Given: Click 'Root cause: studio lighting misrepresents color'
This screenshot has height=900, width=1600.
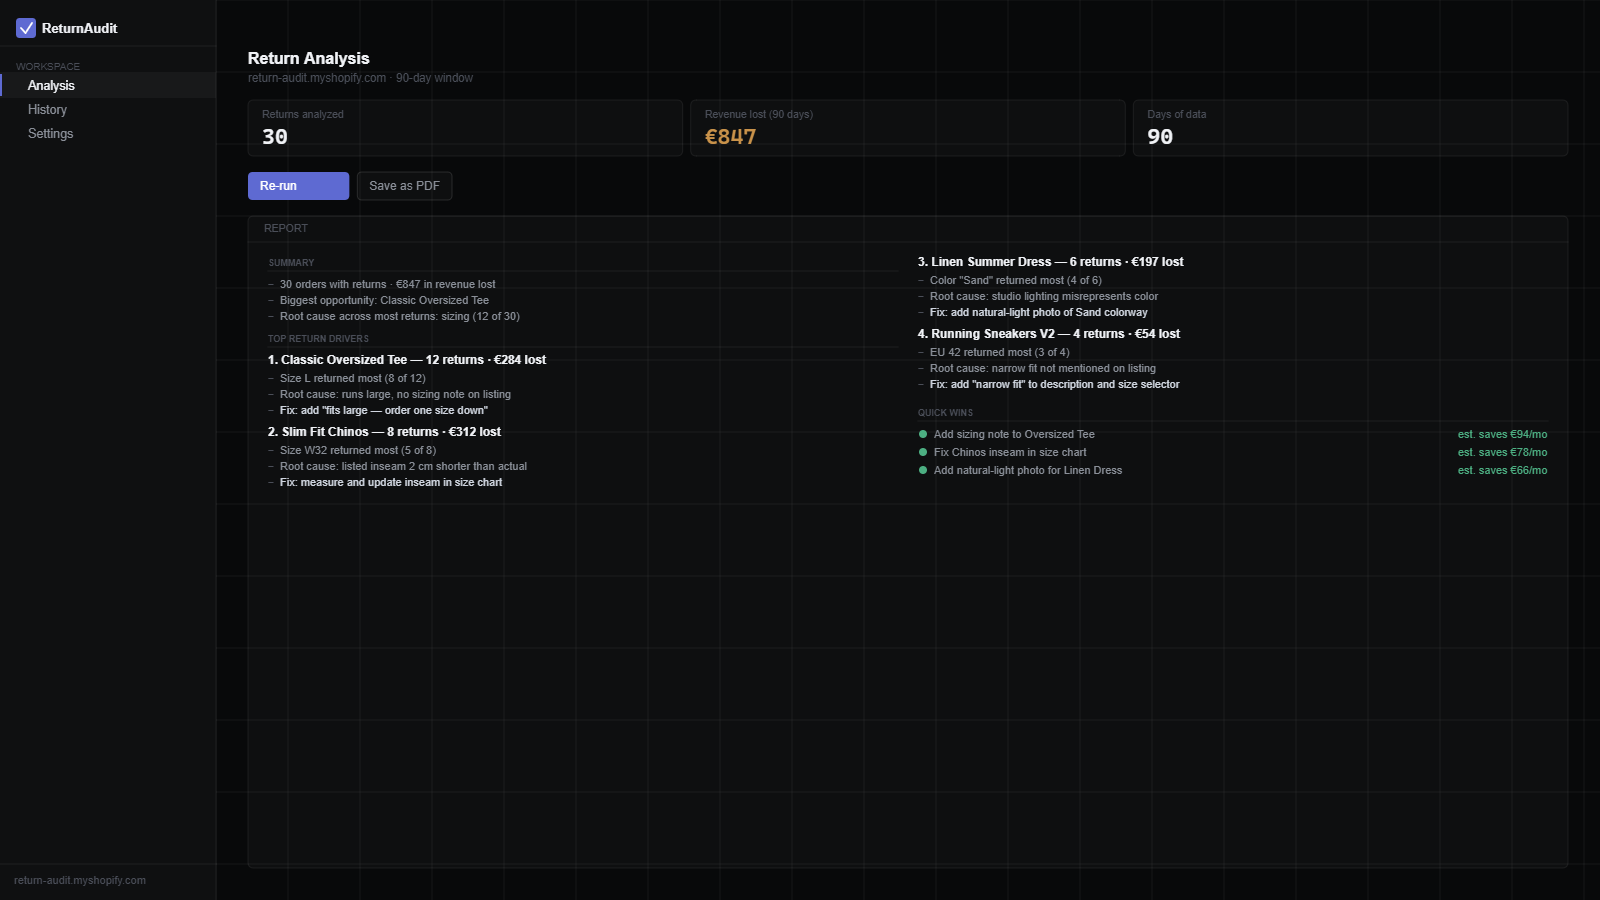Looking at the screenshot, I should pos(1044,296).
